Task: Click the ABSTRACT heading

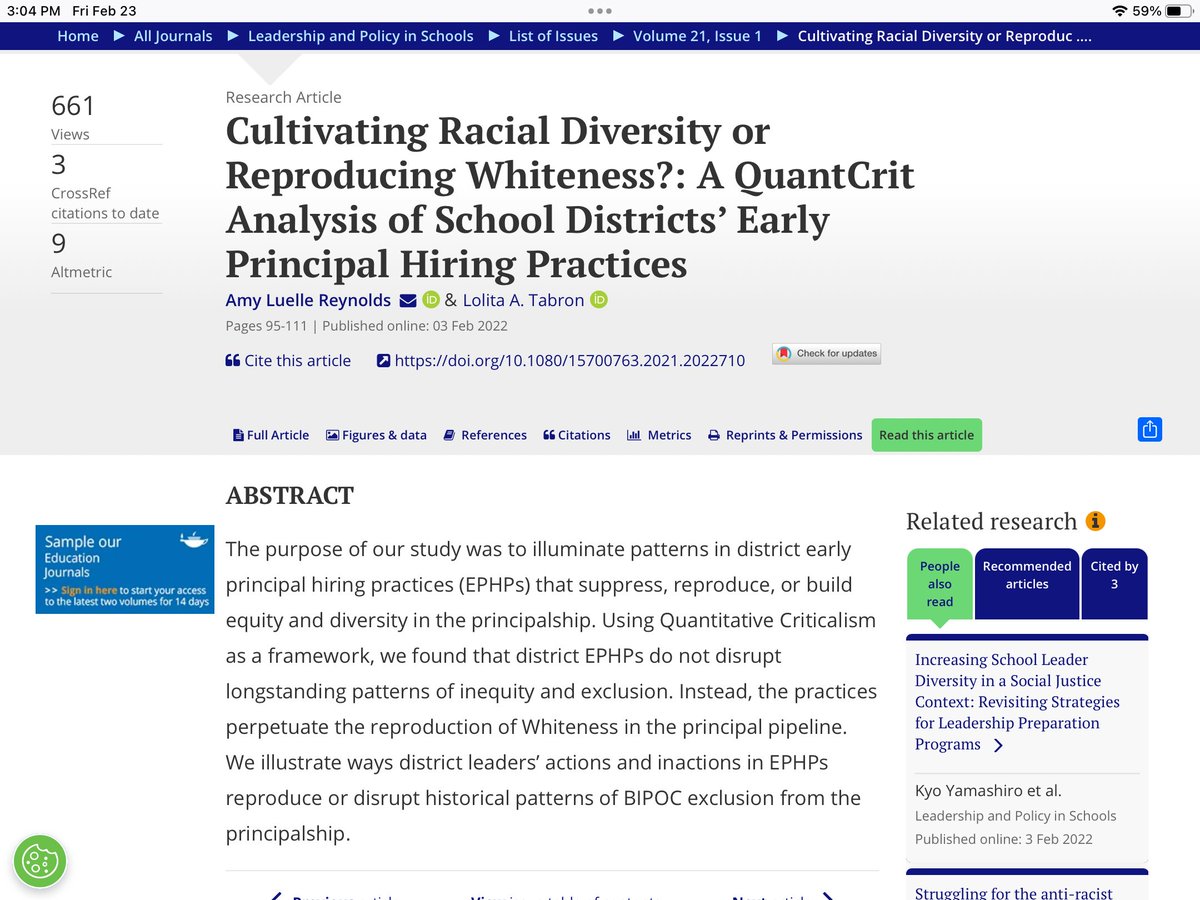Action: 290,495
